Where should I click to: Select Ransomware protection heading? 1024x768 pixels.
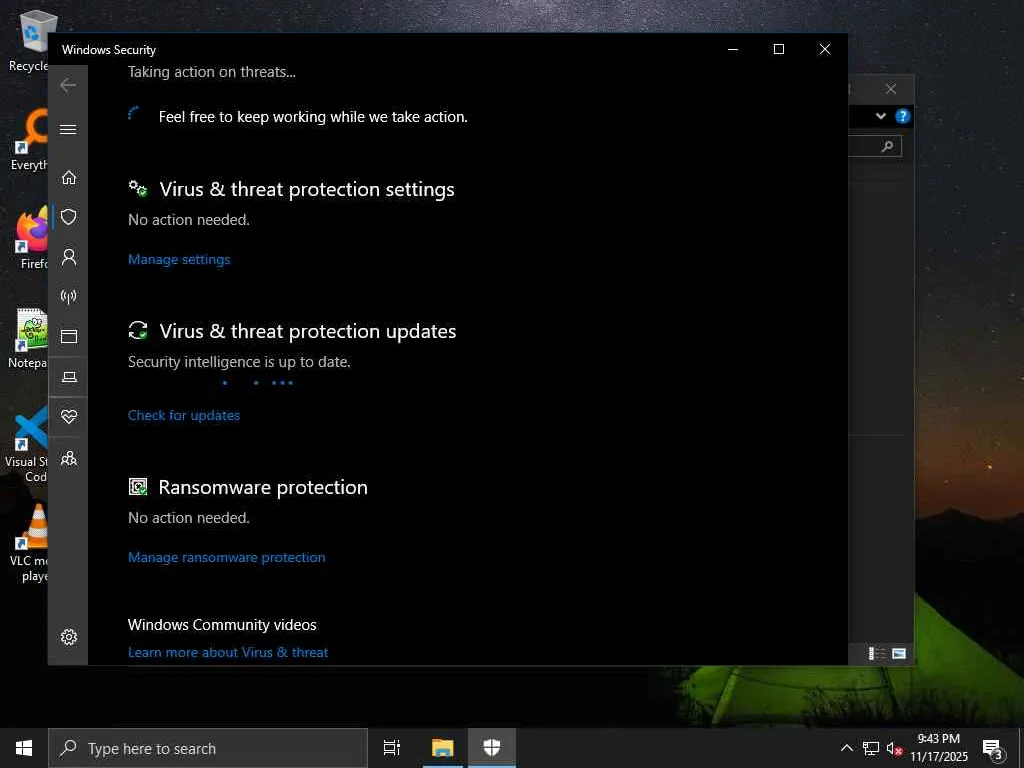click(x=263, y=487)
